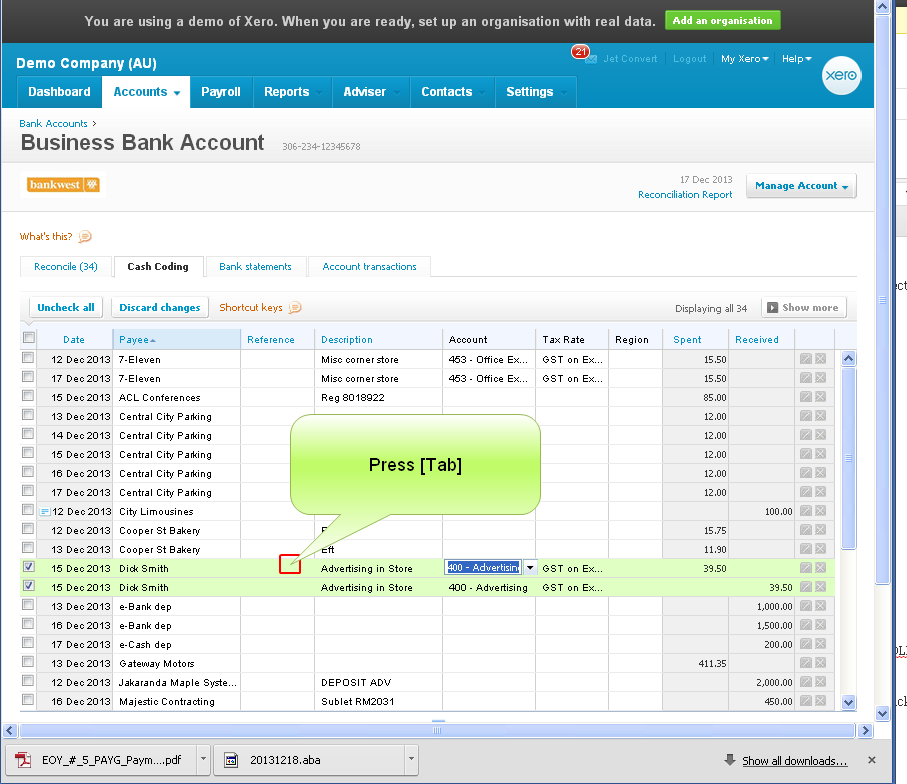The height and width of the screenshot is (784, 907).
Task: Expand the Account combo box arrow for Dick Smith
Action: (529, 568)
